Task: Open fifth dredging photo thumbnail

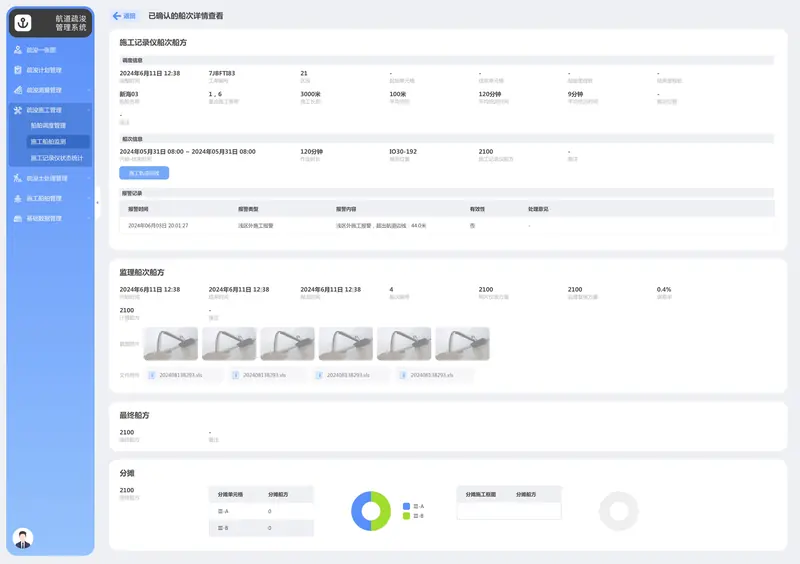Action: (x=404, y=344)
